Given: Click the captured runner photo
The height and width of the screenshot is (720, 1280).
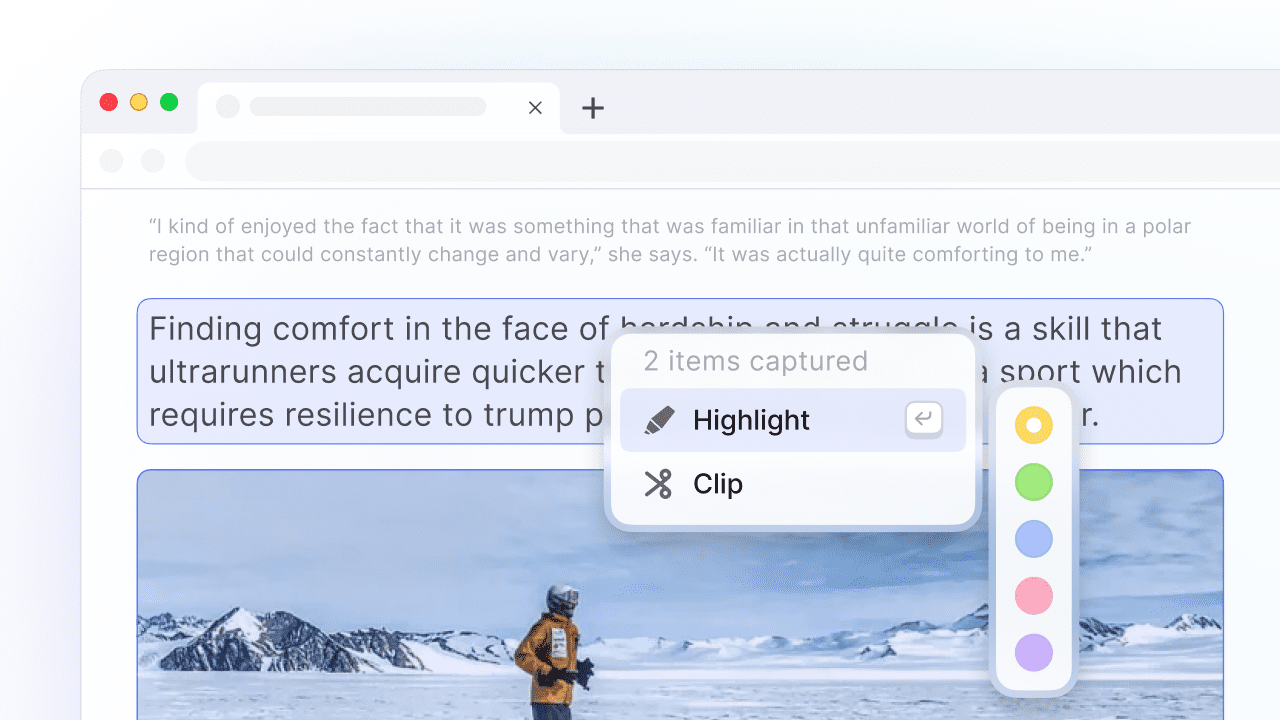Looking at the screenshot, I should coord(680,595).
